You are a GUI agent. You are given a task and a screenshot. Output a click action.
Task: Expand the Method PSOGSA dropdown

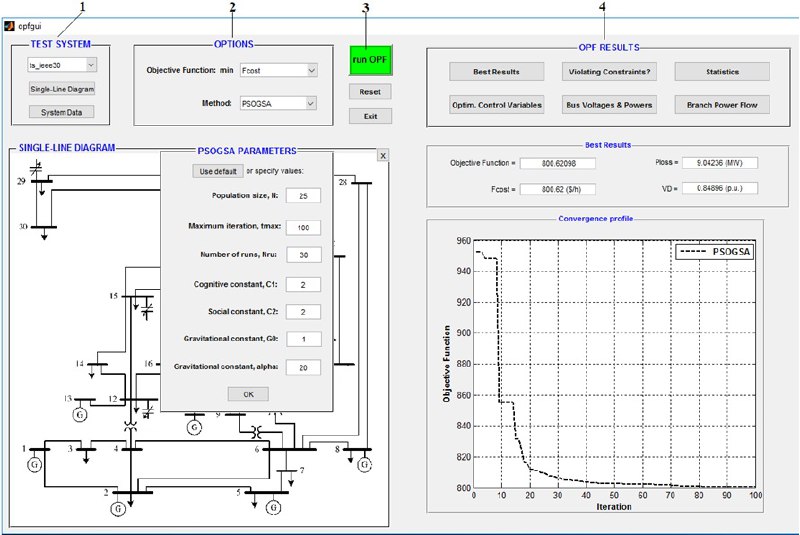(x=279, y=104)
